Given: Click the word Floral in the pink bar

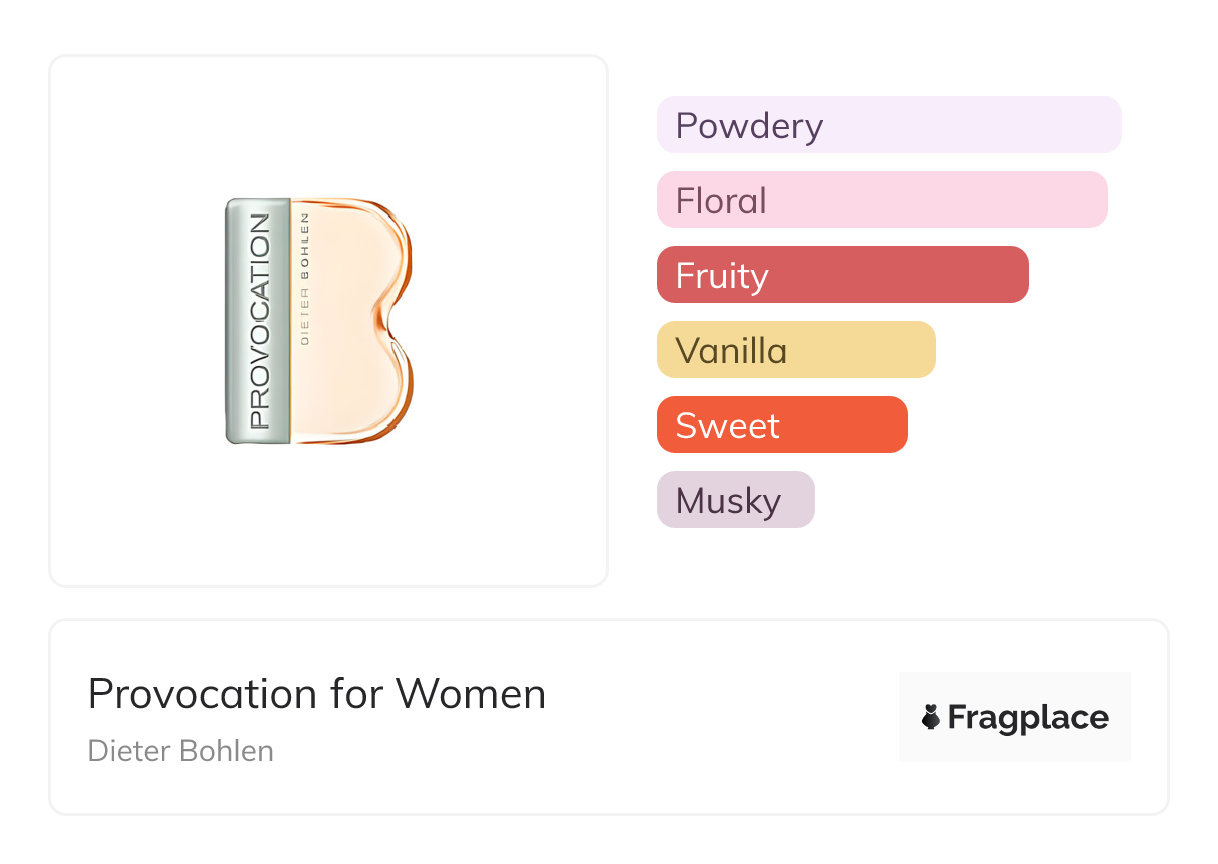Looking at the screenshot, I should tap(721, 200).
